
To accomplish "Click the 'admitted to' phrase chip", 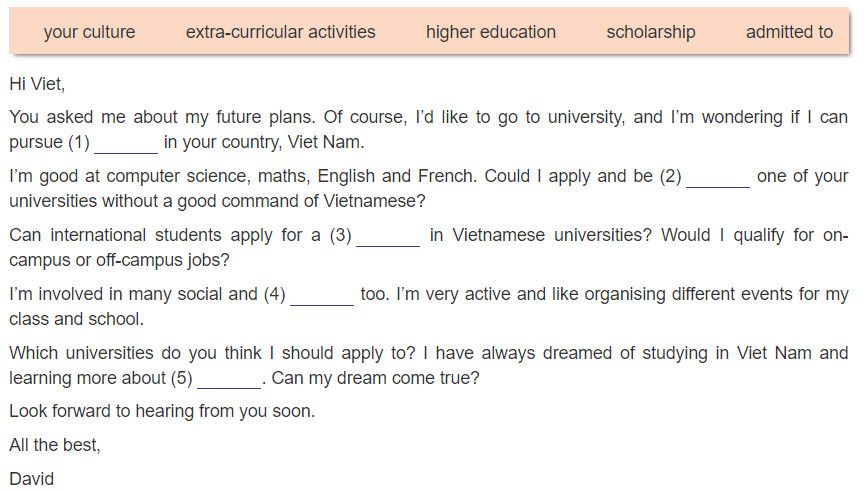I will click(x=789, y=32).
